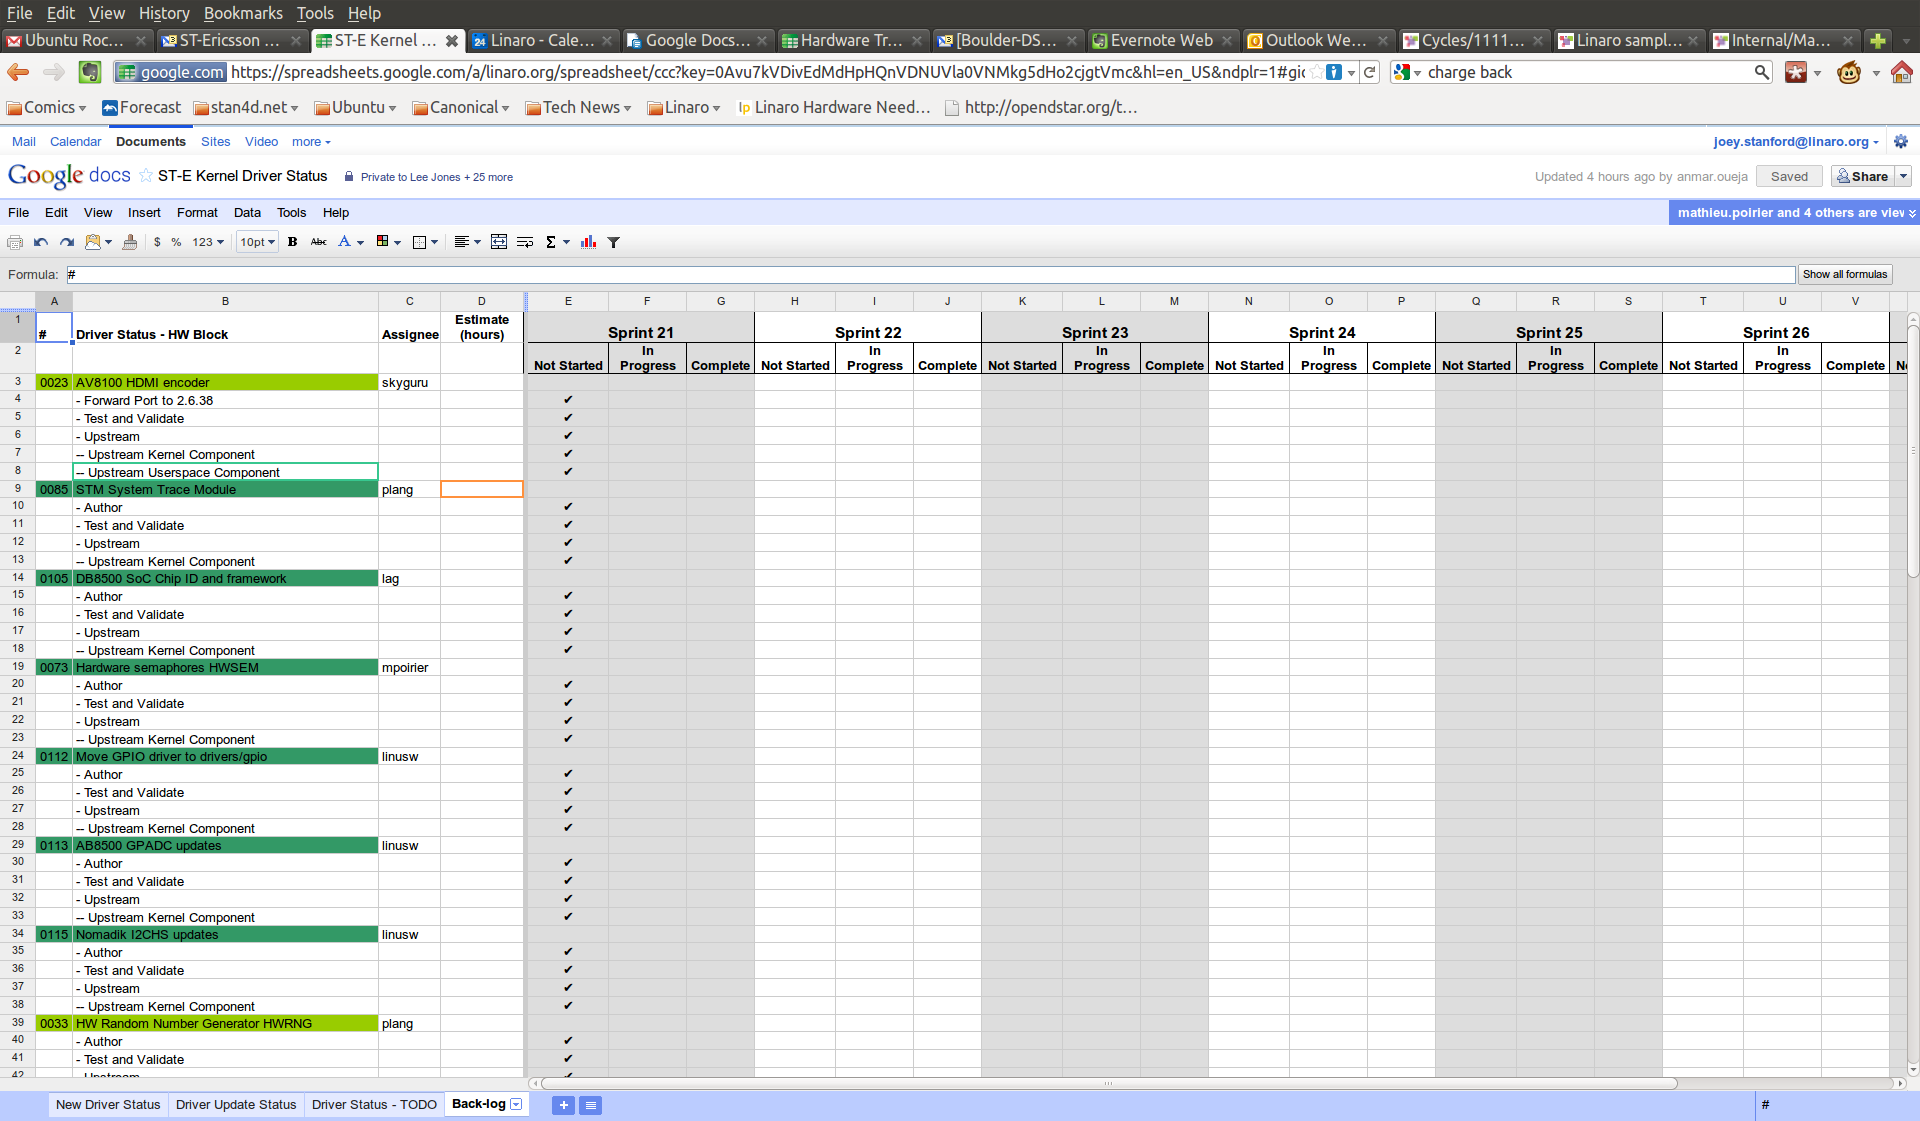Click the filter funnel icon
The height and width of the screenshot is (1121, 1920).
point(614,242)
